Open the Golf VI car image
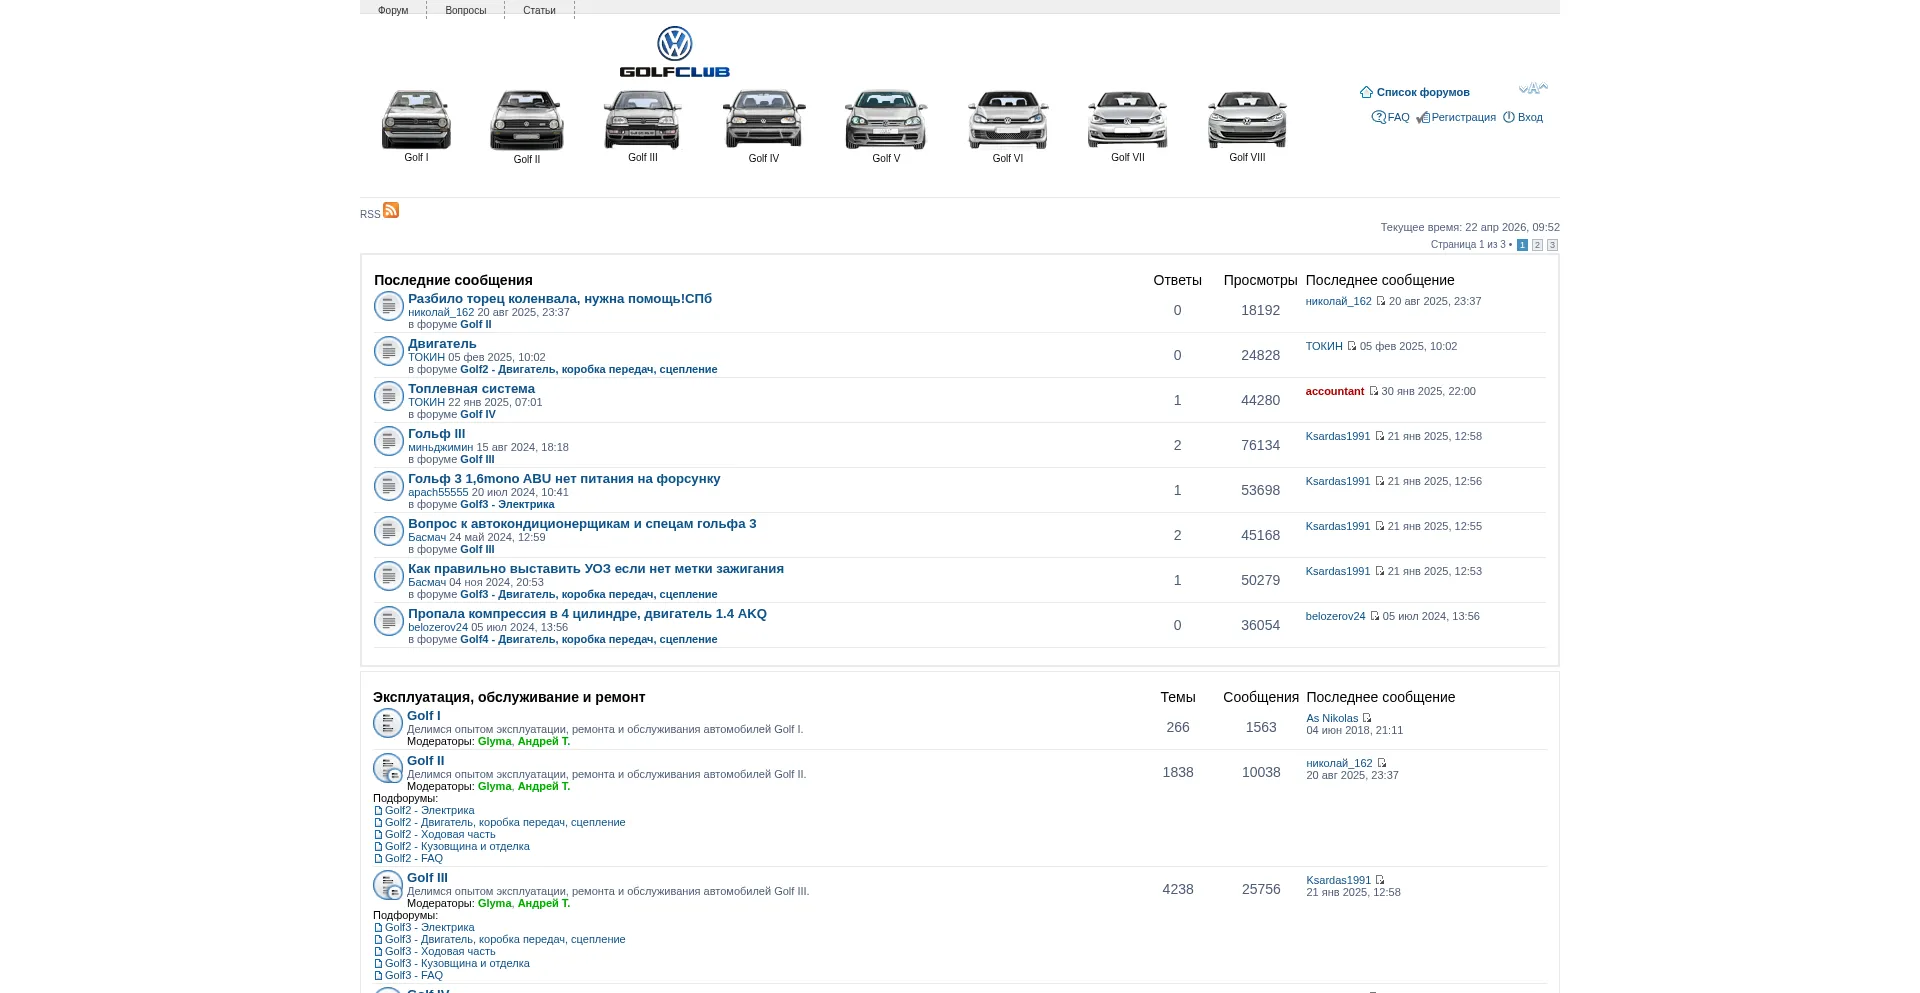The height and width of the screenshot is (993, 1920). tap(1008, 120)
